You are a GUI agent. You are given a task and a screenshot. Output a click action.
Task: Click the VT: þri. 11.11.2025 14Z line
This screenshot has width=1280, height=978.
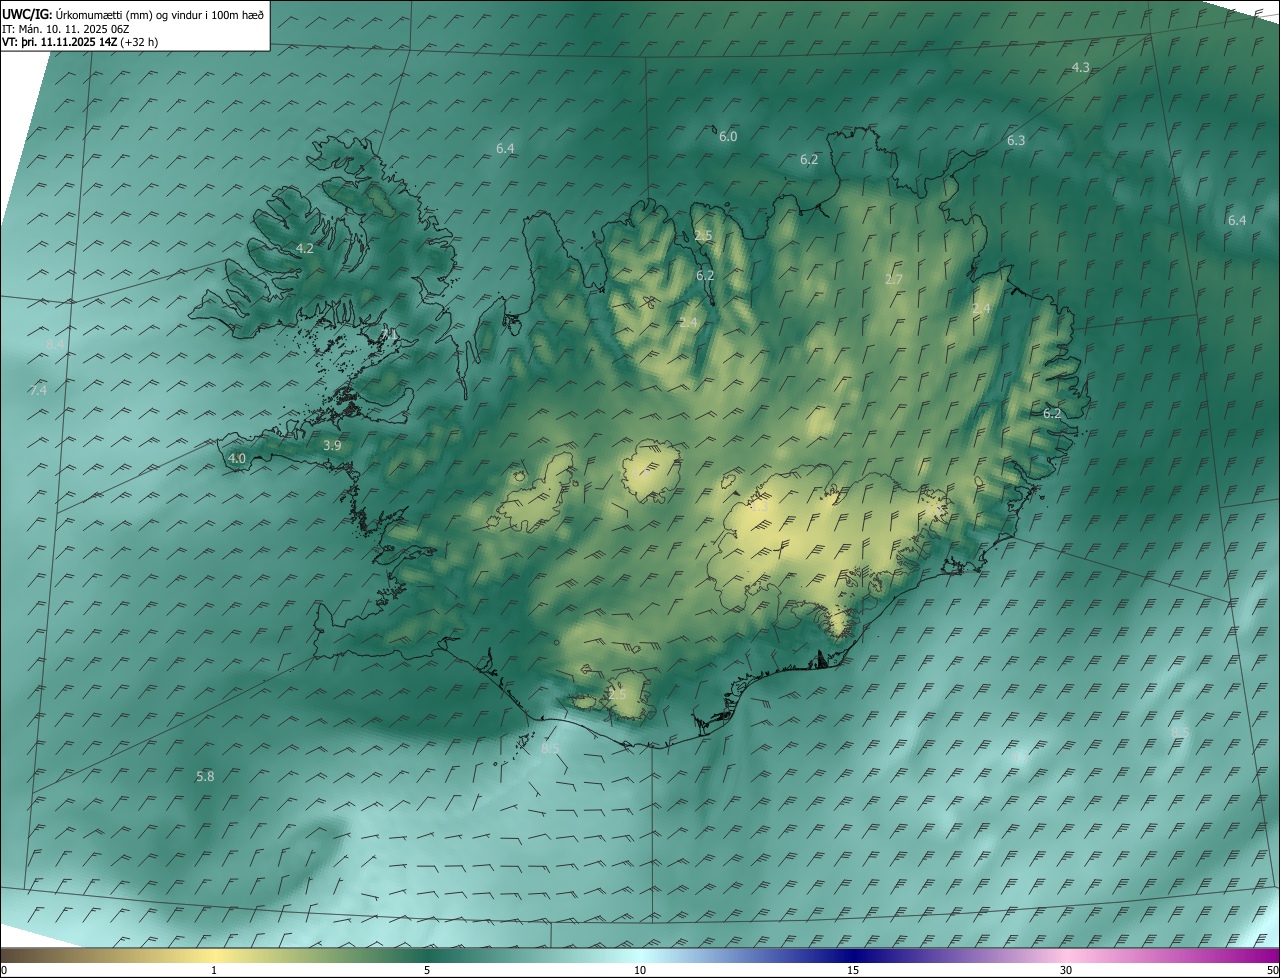80,42
